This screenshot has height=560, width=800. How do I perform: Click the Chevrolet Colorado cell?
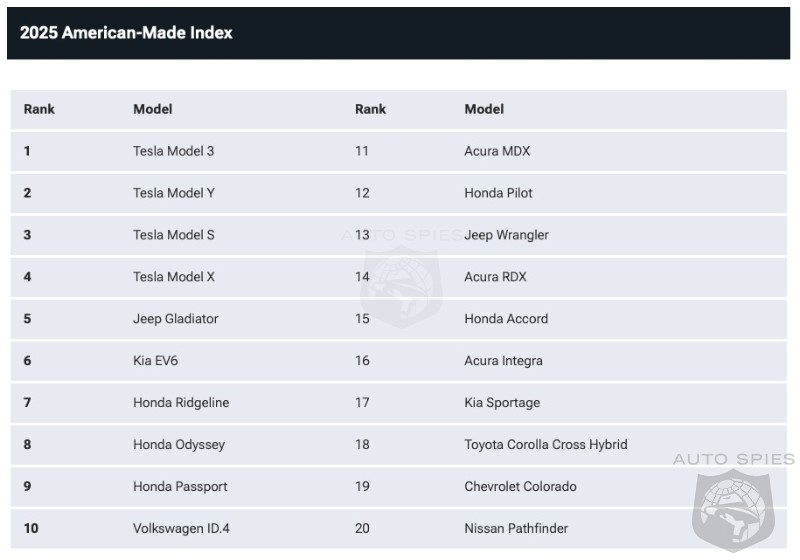520,486
